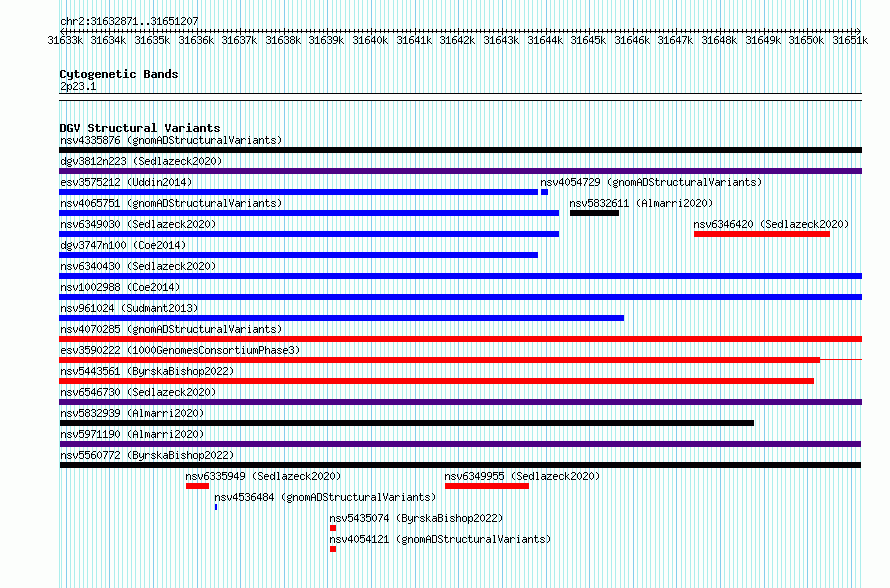The width and height of the screenshot is (890, 588).
Task: Open the dgv3812n223 Sedlazeck2020 label
Action: click(141, 161)
